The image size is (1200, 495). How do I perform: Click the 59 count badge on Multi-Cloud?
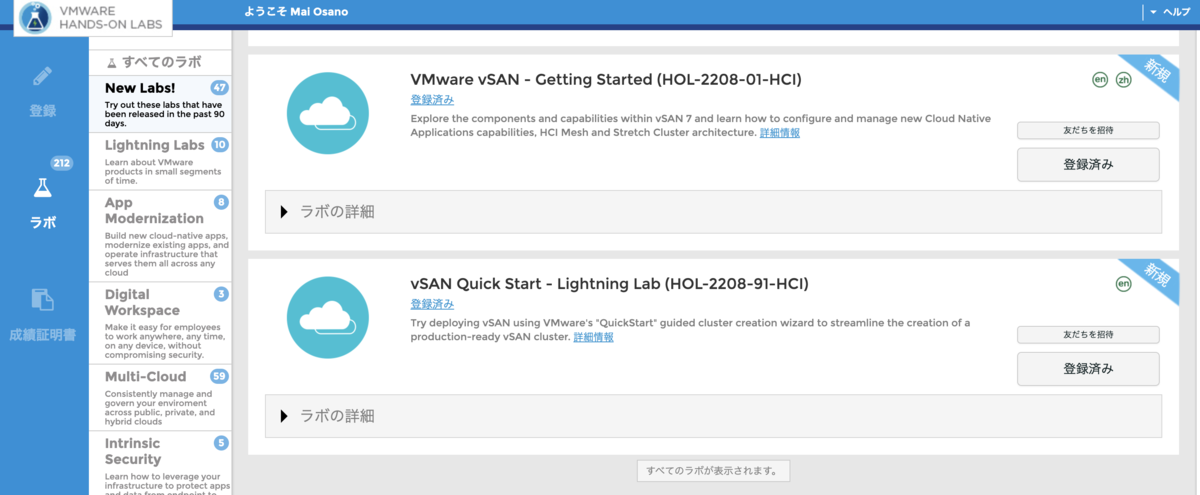click(x=220, y=377)
